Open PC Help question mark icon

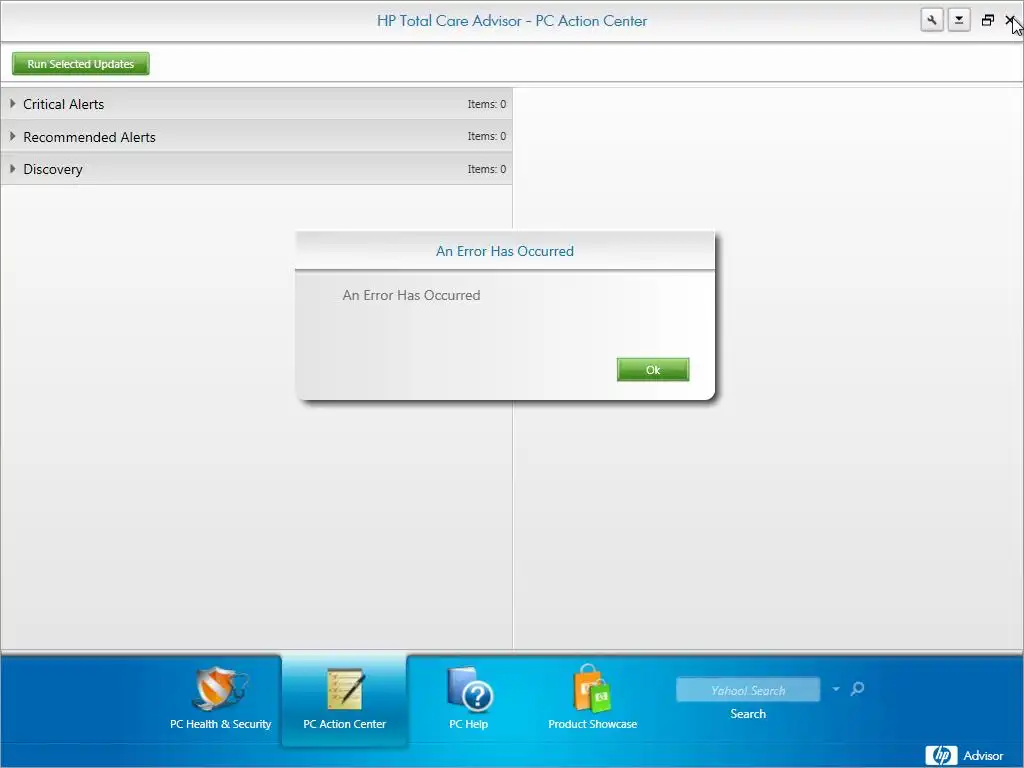pyautogui.click(x=469, y=689)
